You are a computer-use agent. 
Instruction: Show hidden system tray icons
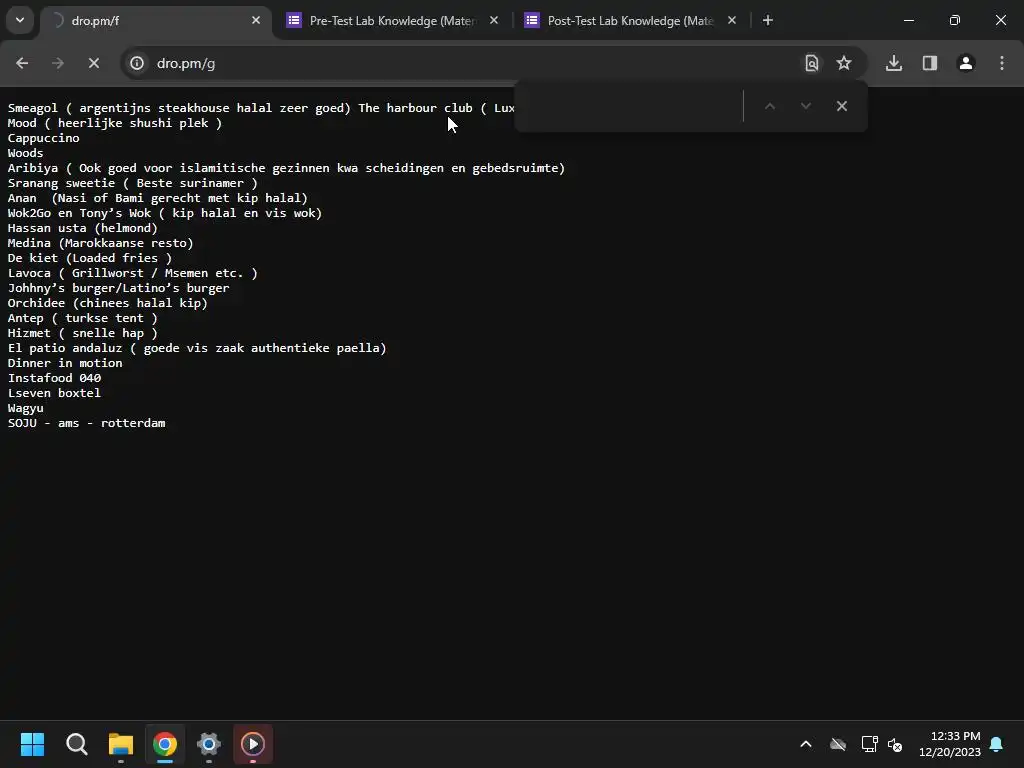point(806,744)
